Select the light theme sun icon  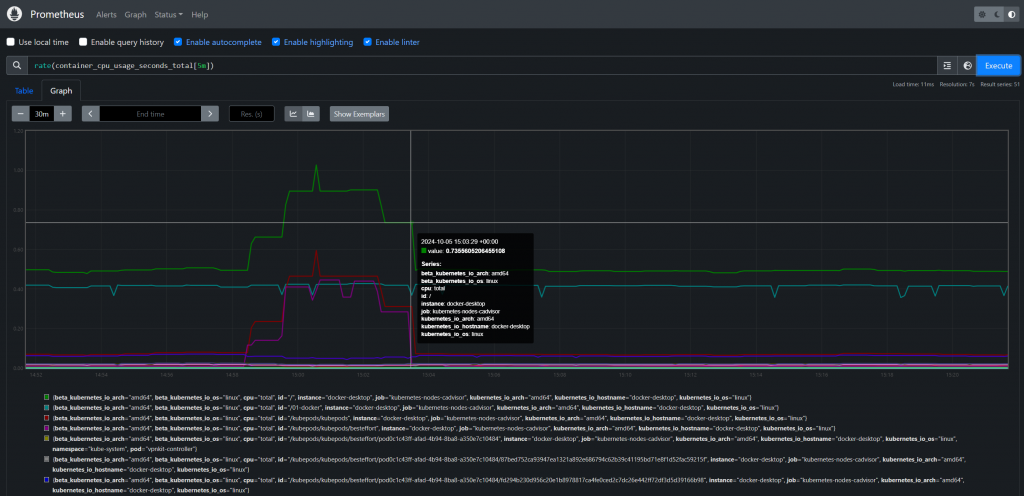pos(982,14)
